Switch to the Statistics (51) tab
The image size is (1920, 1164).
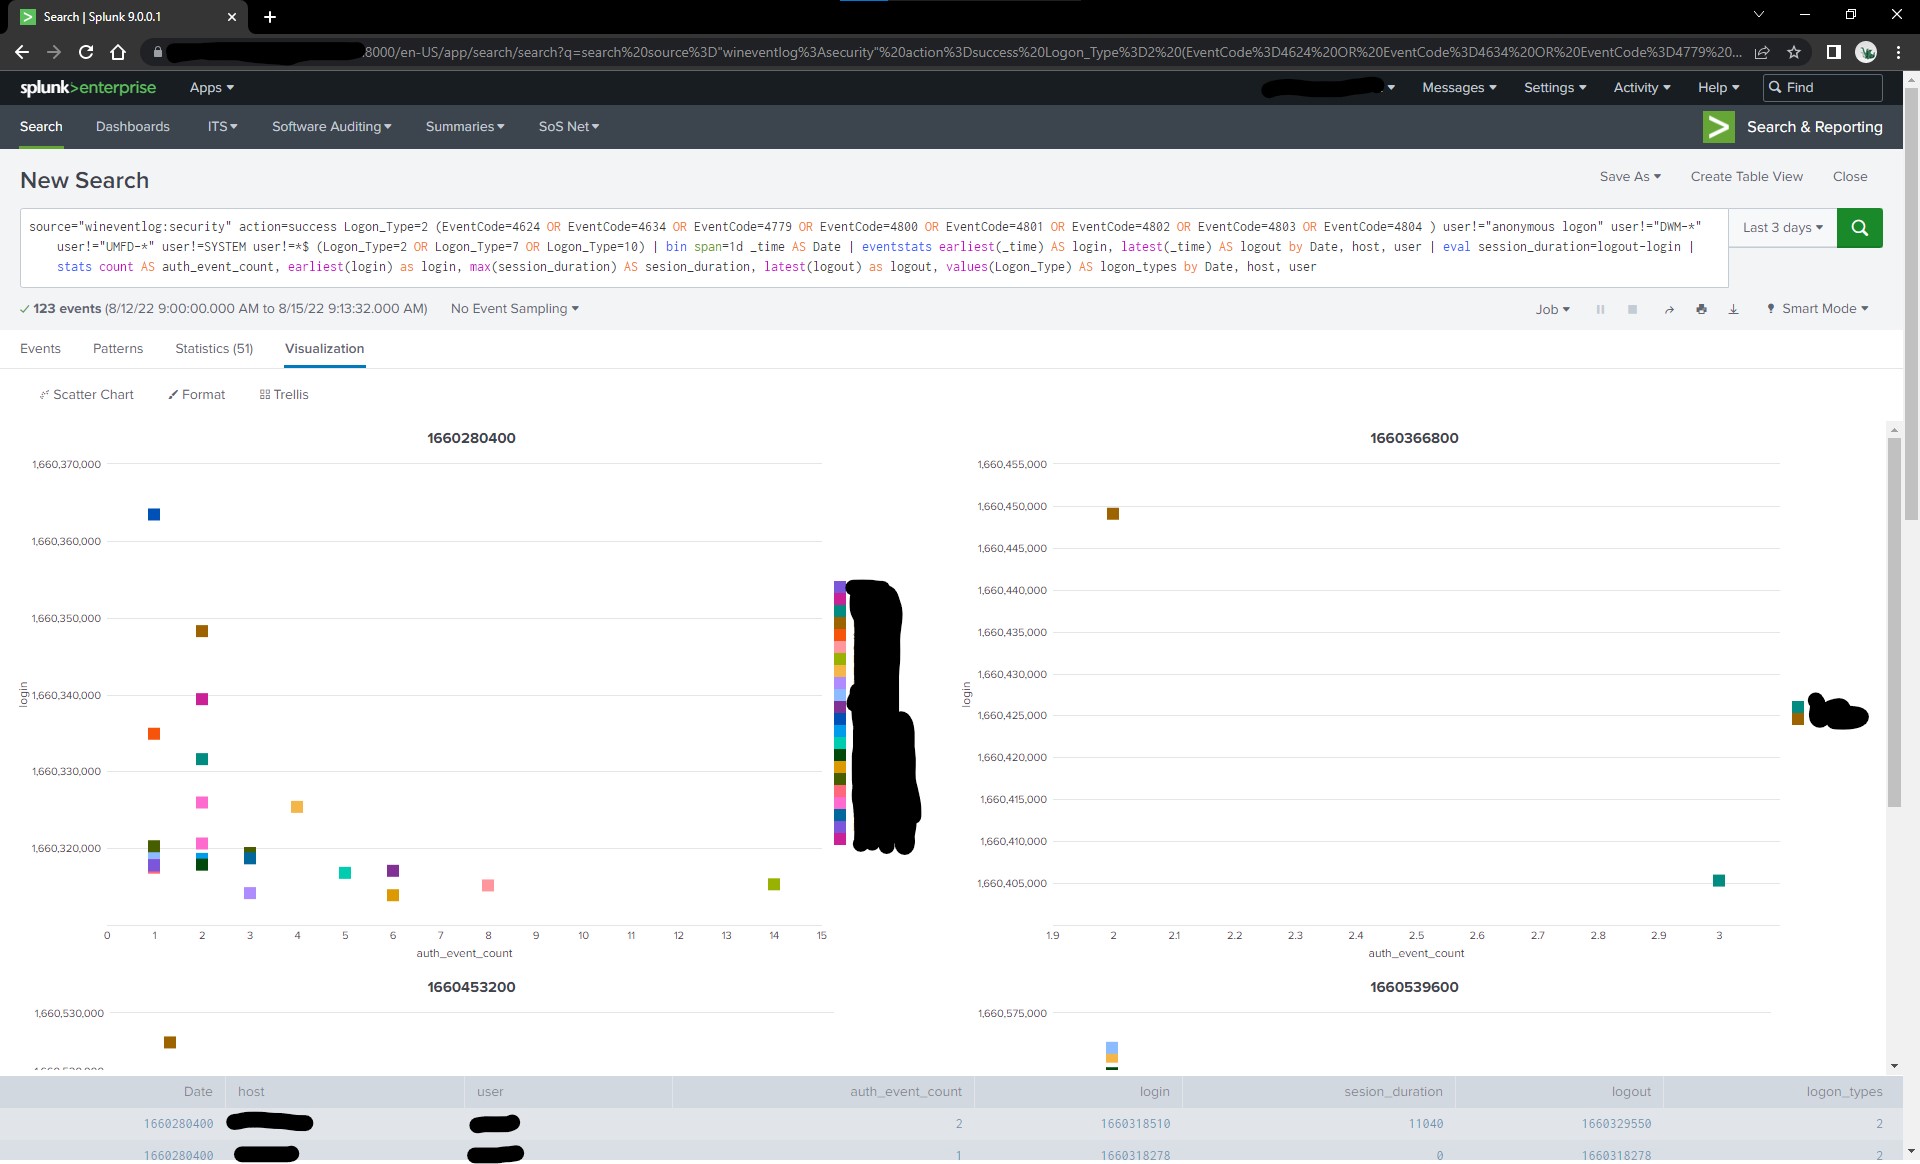[x=214, y=349]
